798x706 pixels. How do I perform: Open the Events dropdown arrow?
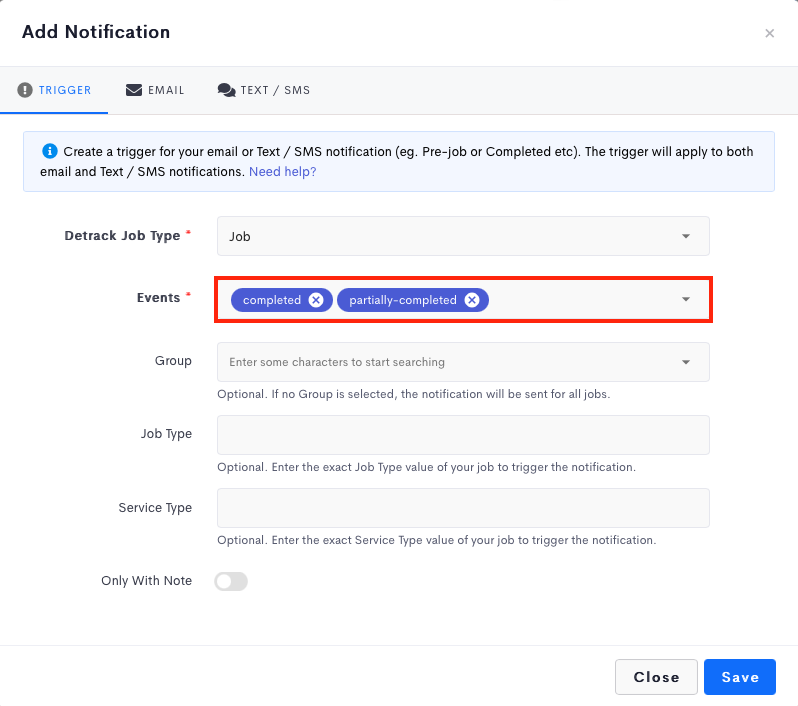(x=686, y=299)
